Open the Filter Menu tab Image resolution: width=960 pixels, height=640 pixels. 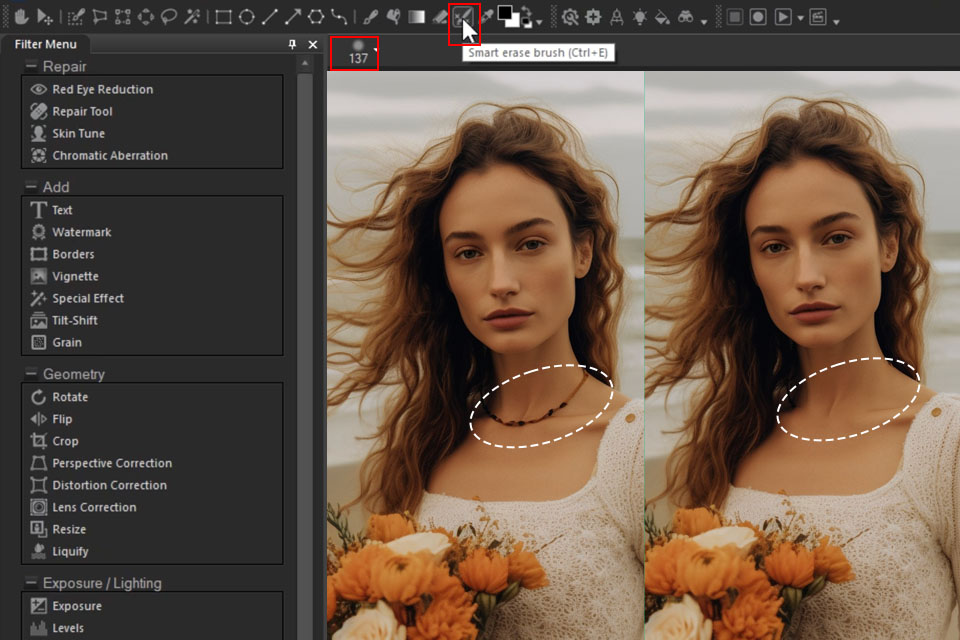pyautogui.click(x=46, y=45)
